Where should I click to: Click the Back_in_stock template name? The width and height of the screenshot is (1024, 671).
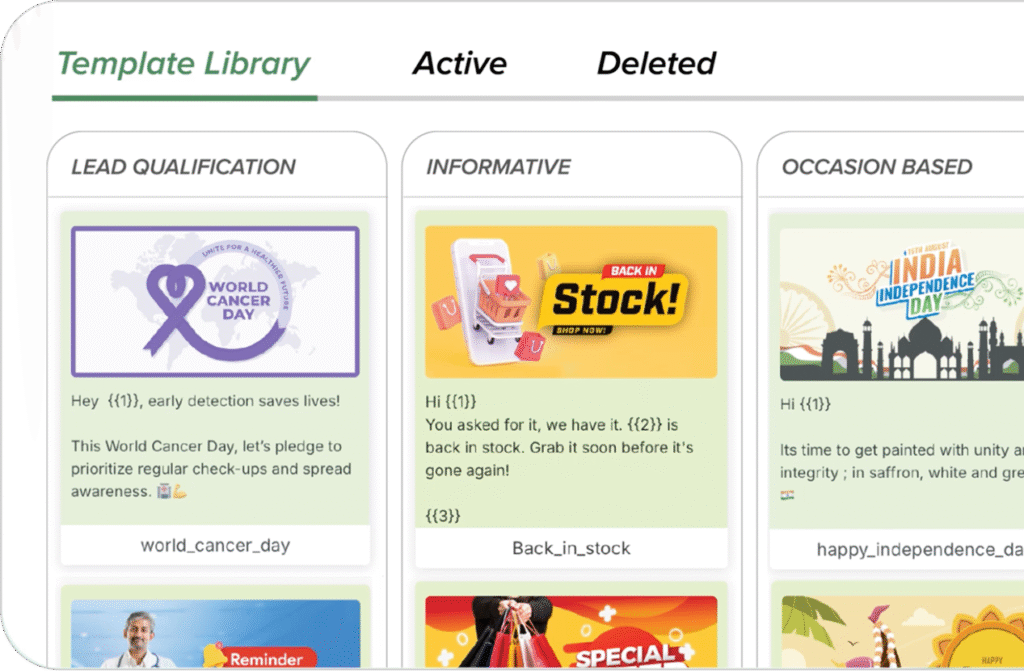pyautogui.click(x=571, y=548)
